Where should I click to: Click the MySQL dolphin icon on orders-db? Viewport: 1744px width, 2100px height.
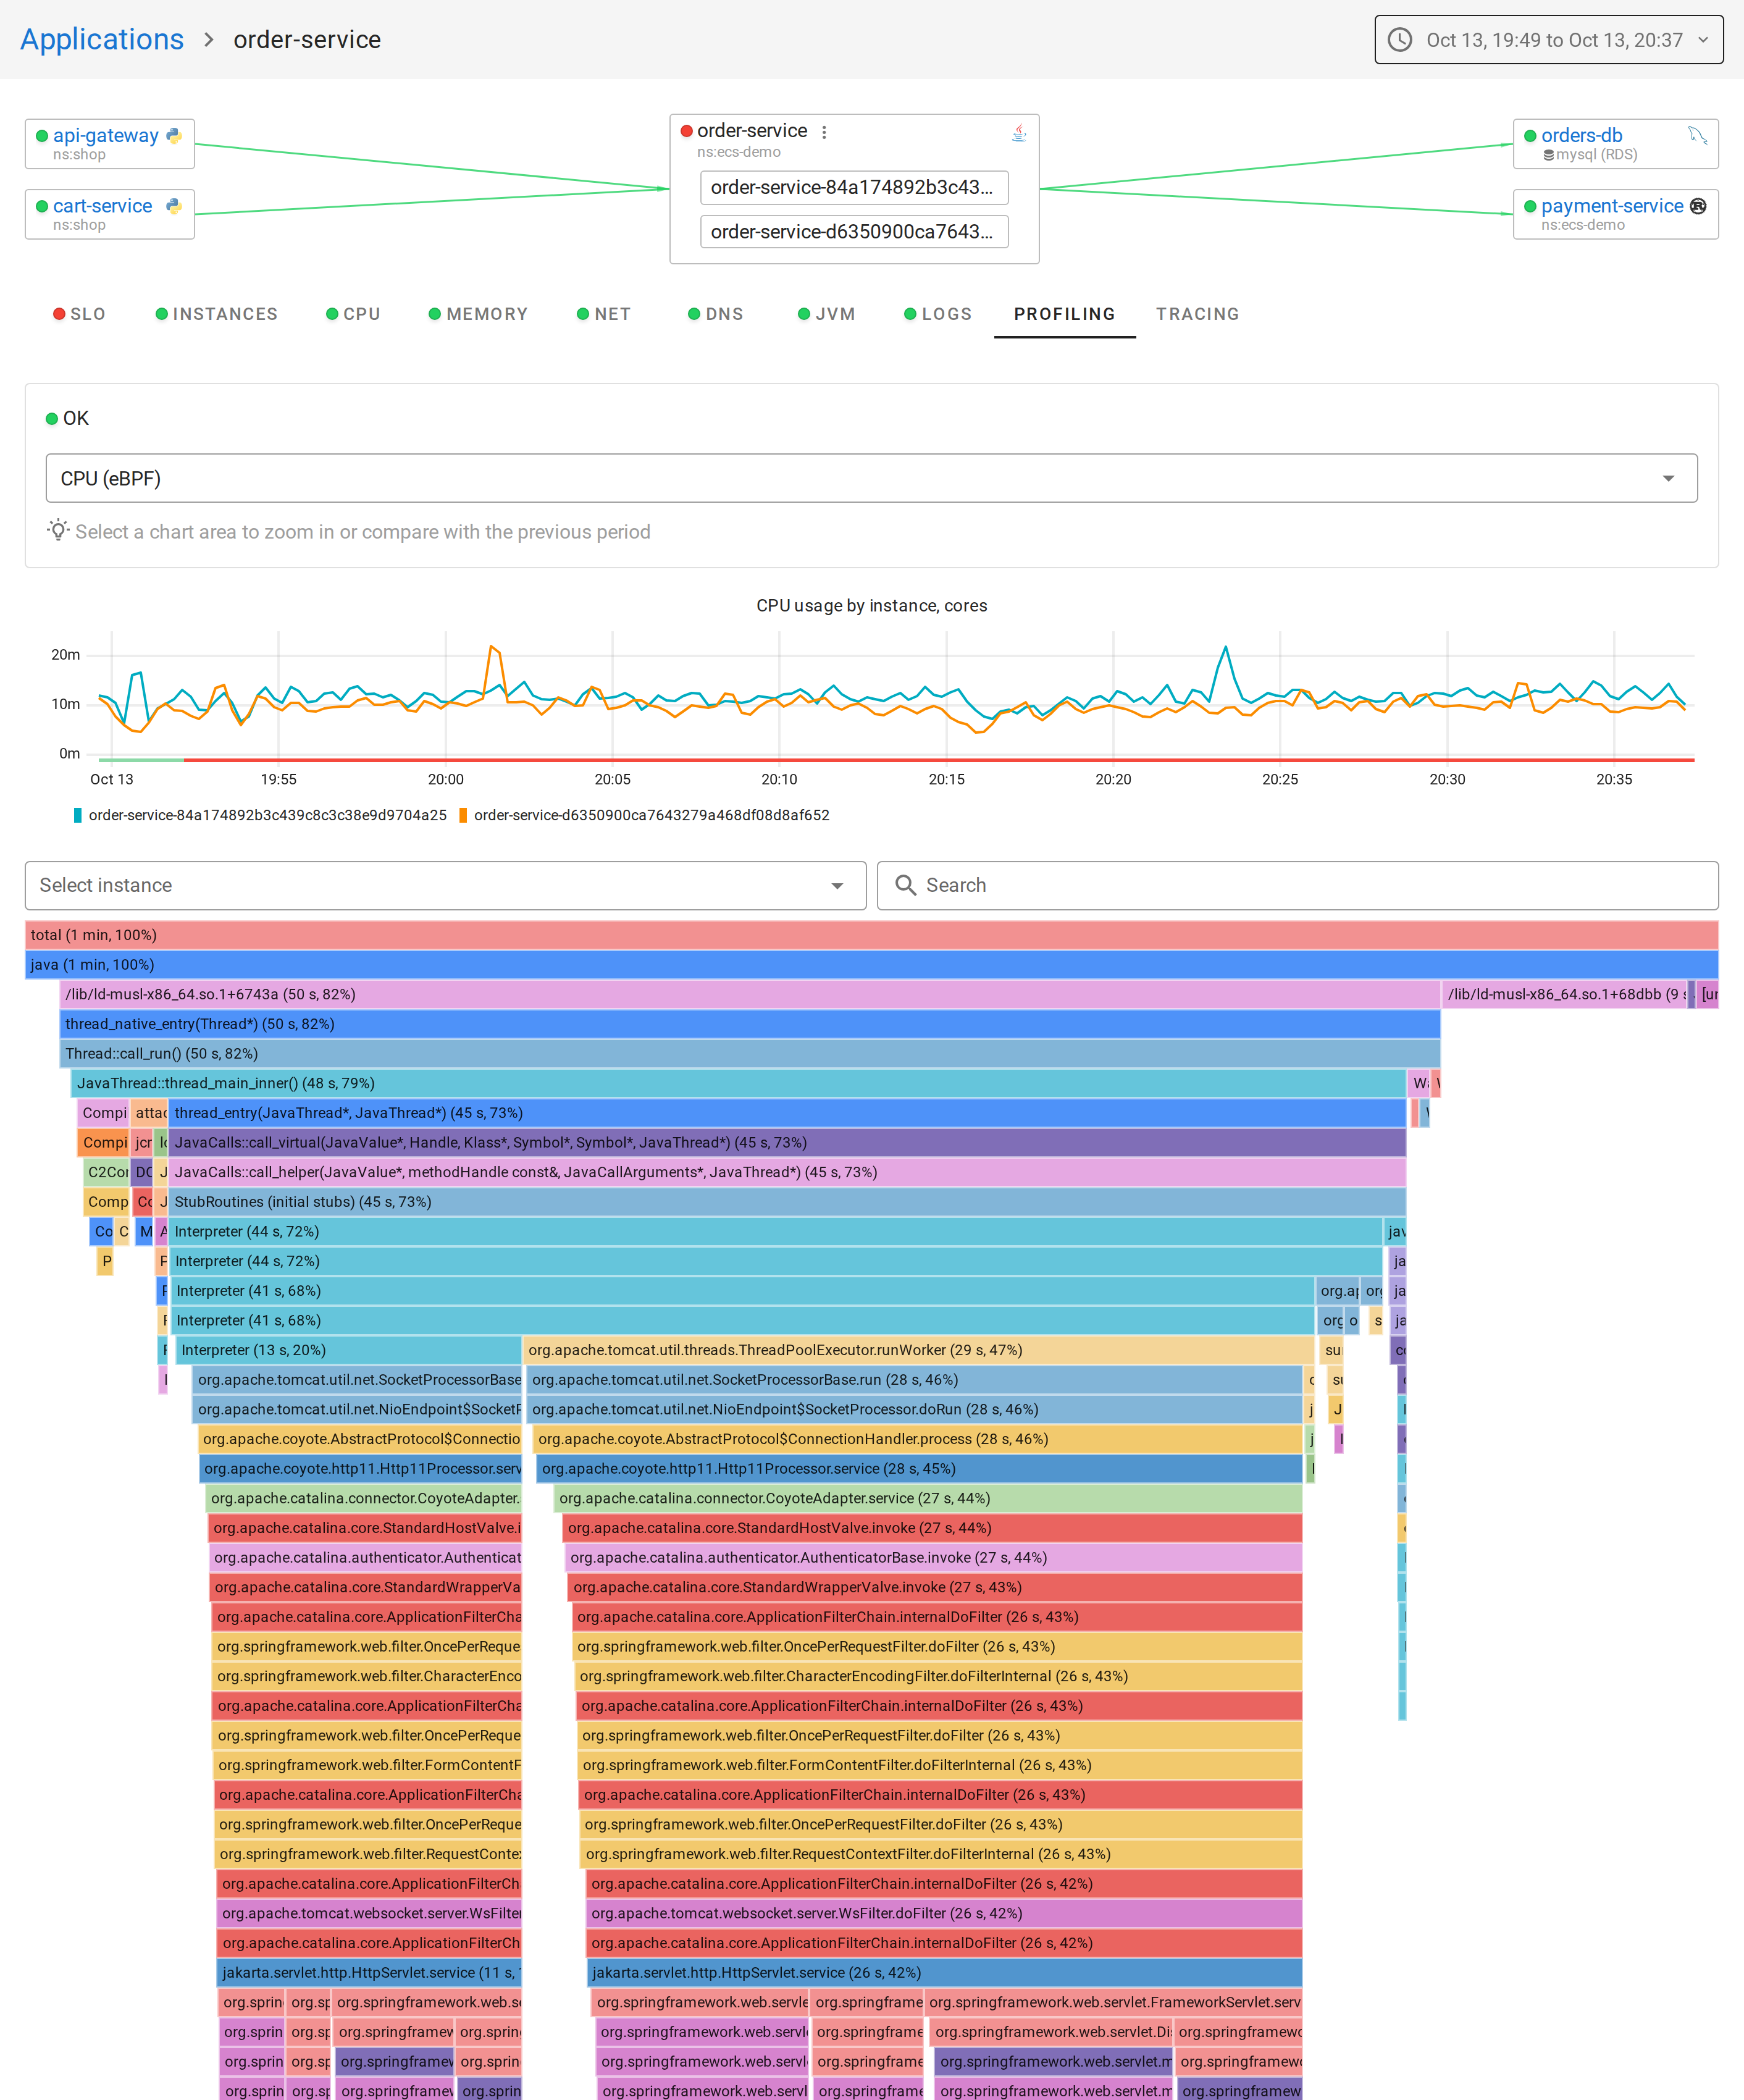(x=1698, y=135)
